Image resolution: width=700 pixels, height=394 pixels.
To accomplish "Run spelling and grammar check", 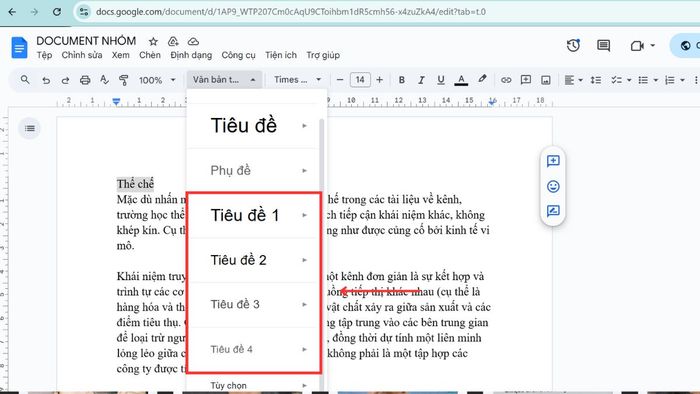I will point(104,80).
